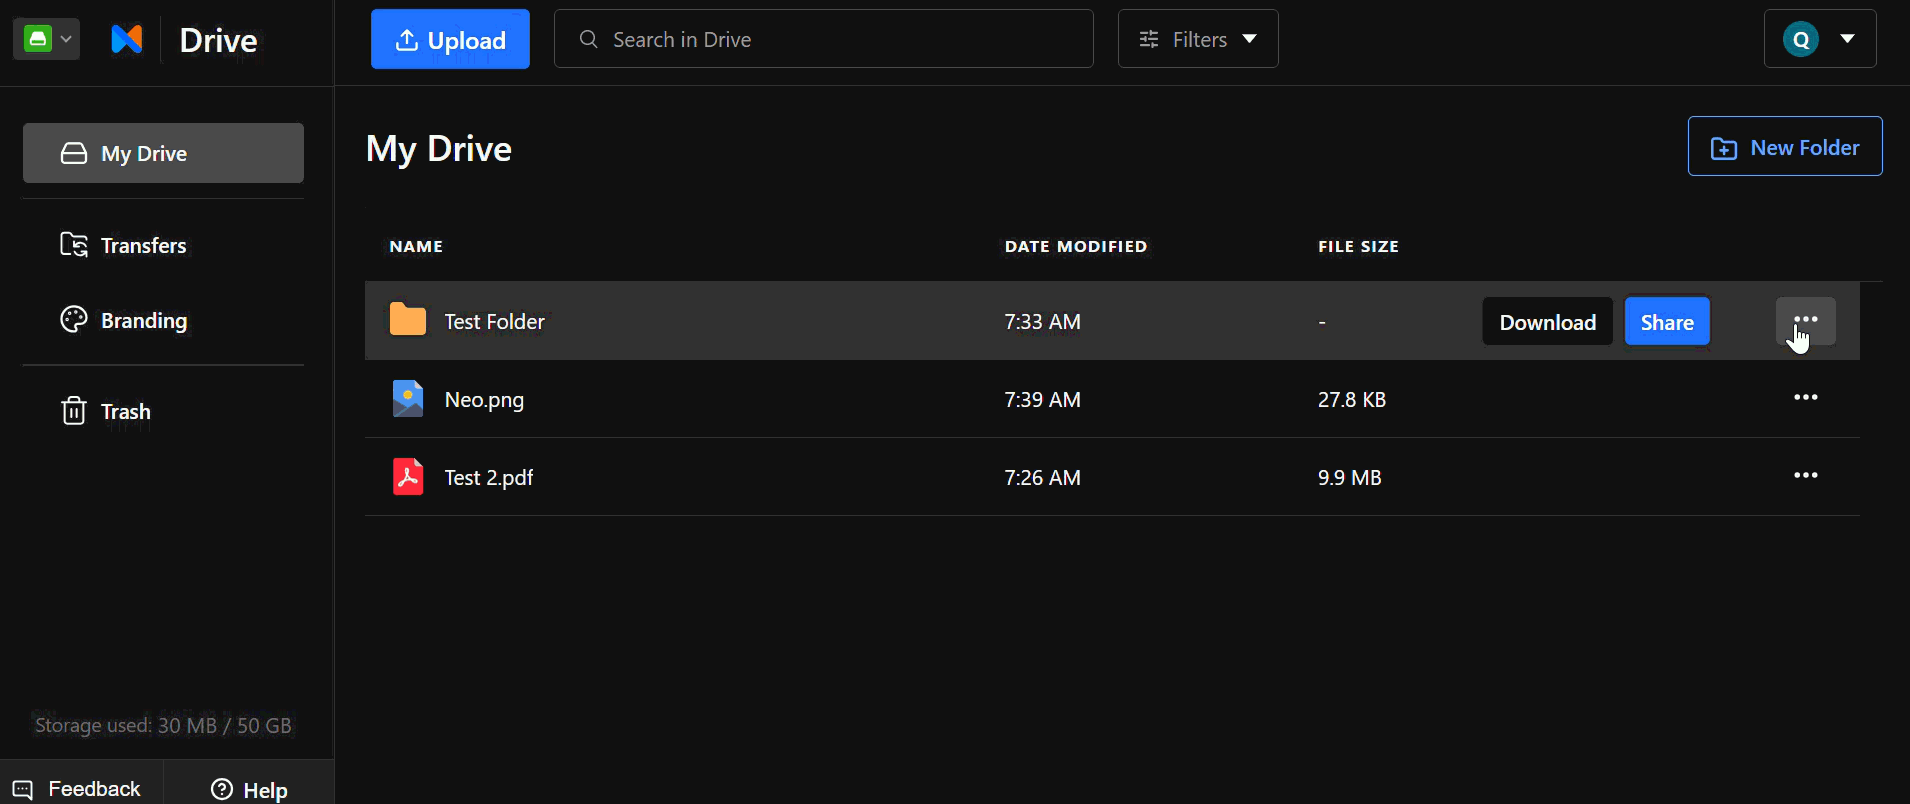The height and width of the screenshot is (804, 1910).
Task: Click the Trash bin icon
Action: click(x=74, y=411)
